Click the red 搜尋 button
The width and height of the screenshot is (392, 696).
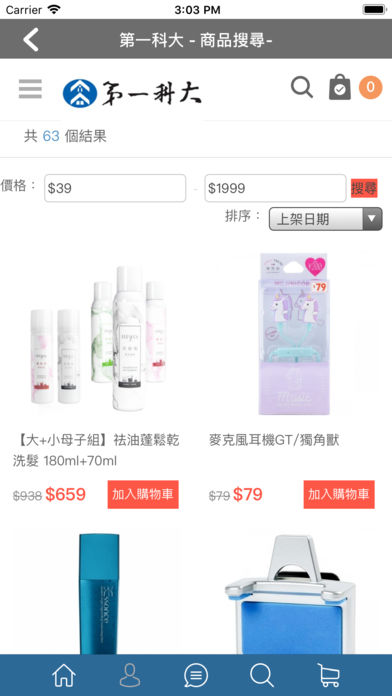click(x=364, y=188)
